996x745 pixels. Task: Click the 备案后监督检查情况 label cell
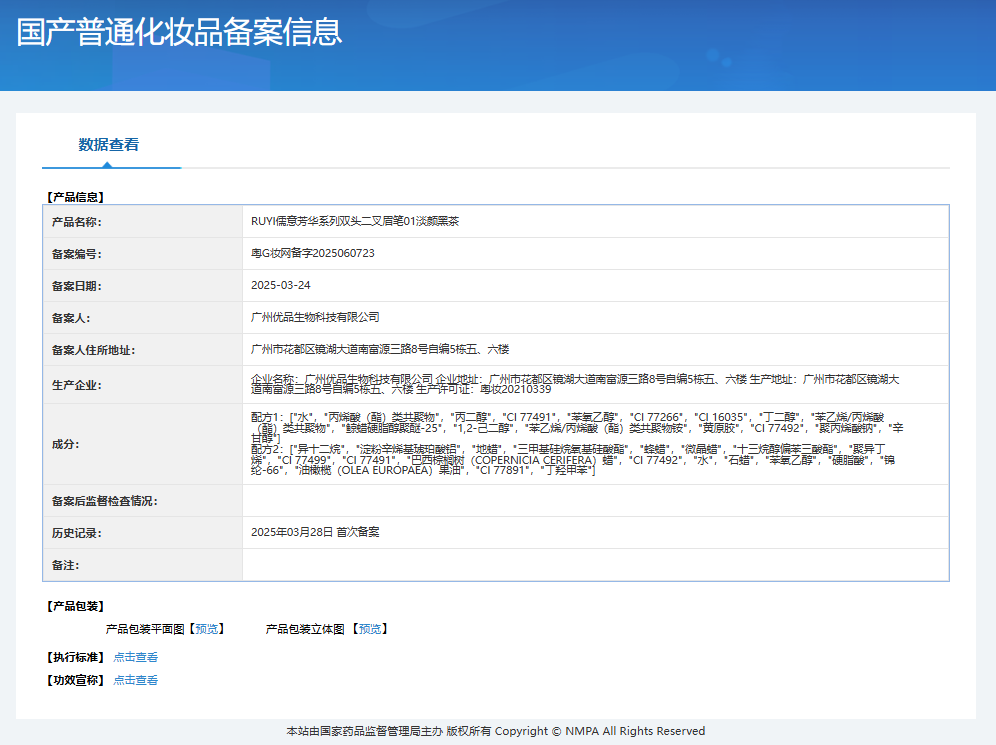click(142, 501)
